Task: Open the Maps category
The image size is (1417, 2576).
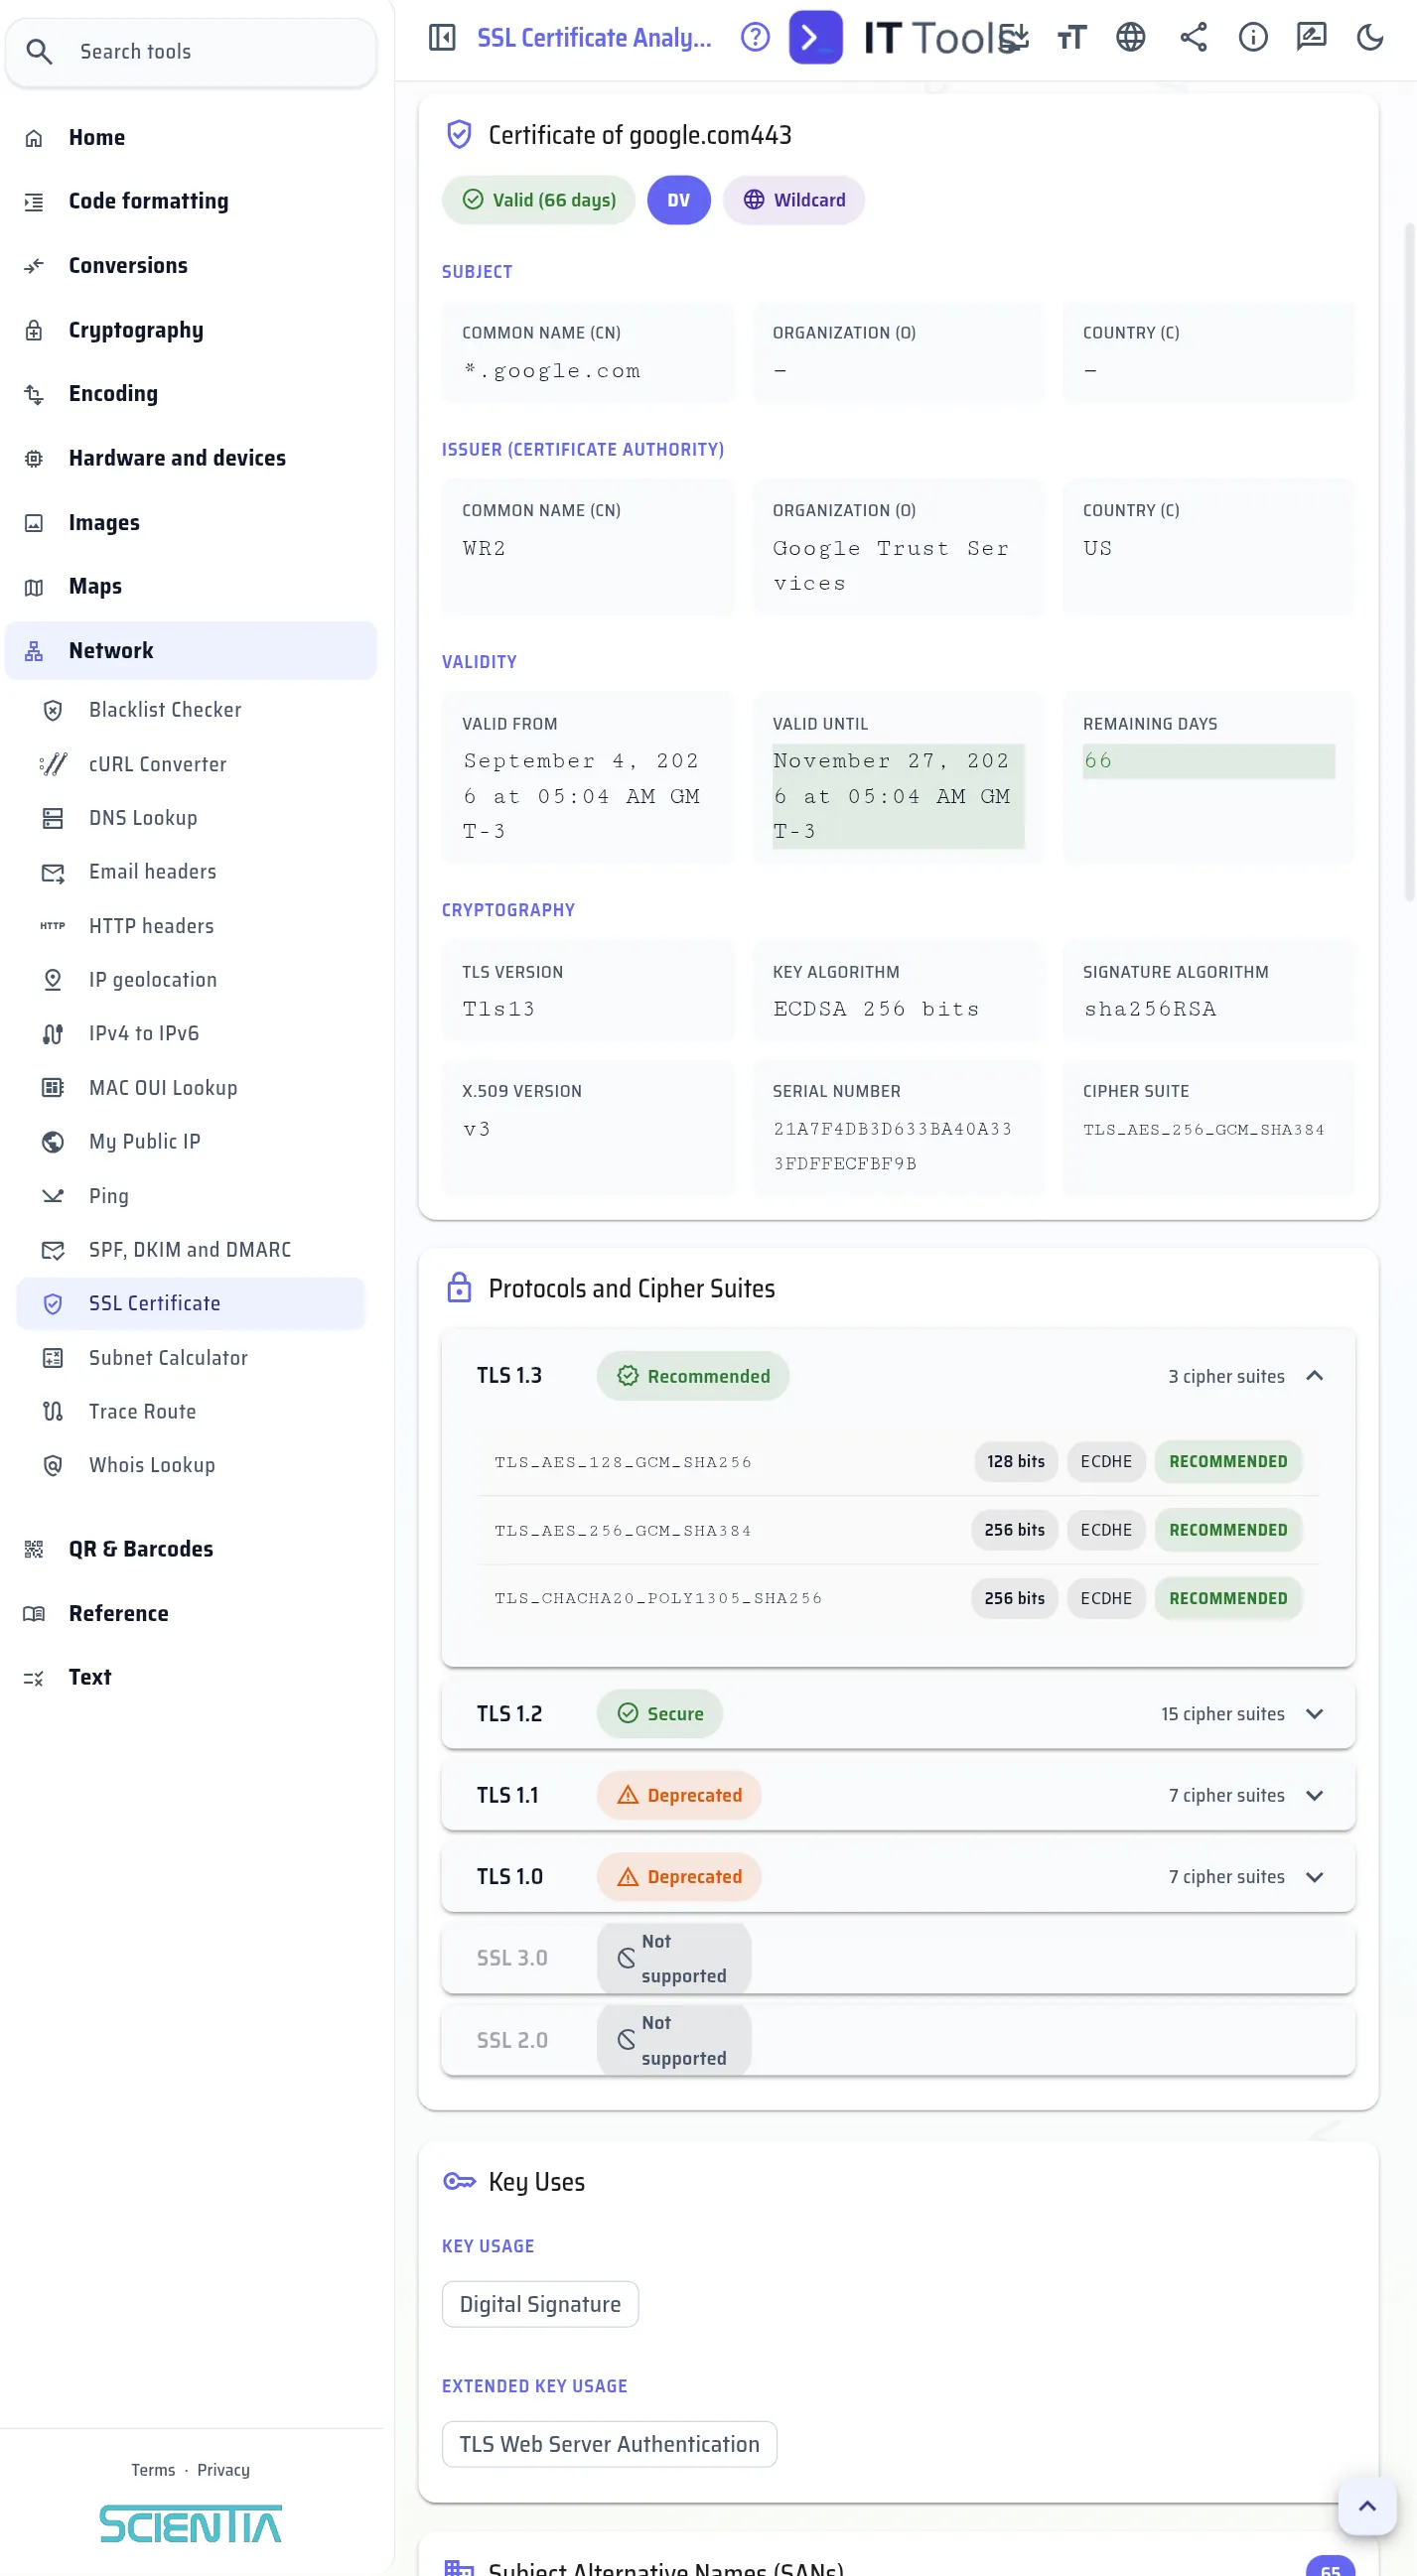Action: coord(191,587)
